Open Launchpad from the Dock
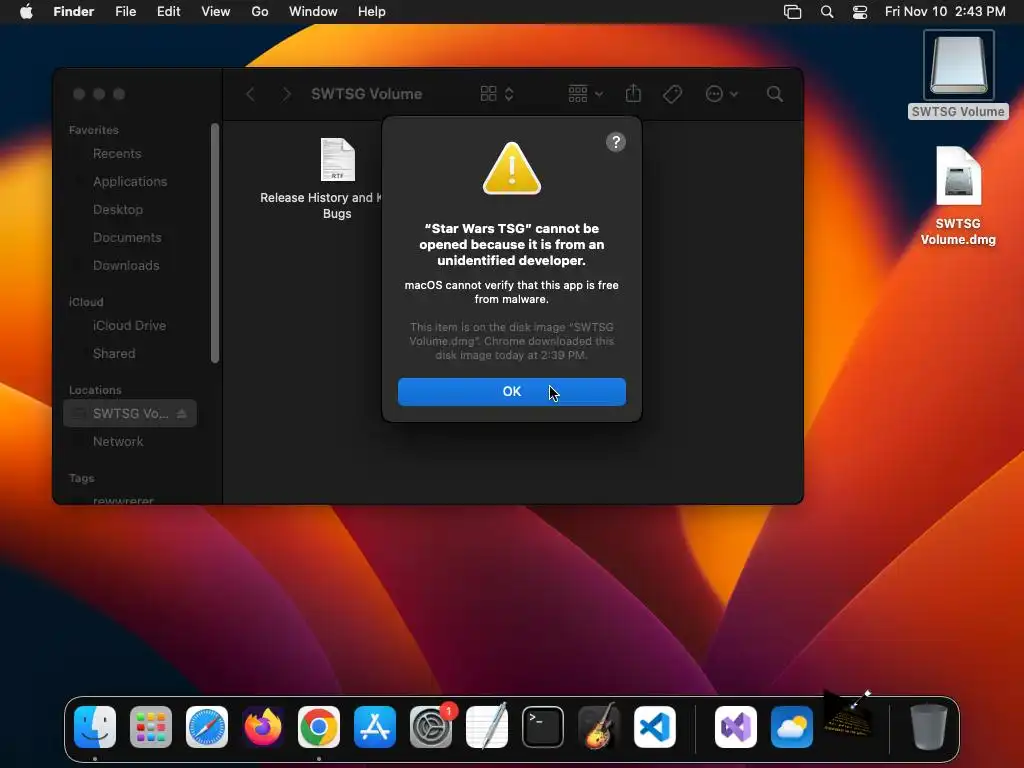The width and height of the screenshot is (1024, 768). pos(151,727)
